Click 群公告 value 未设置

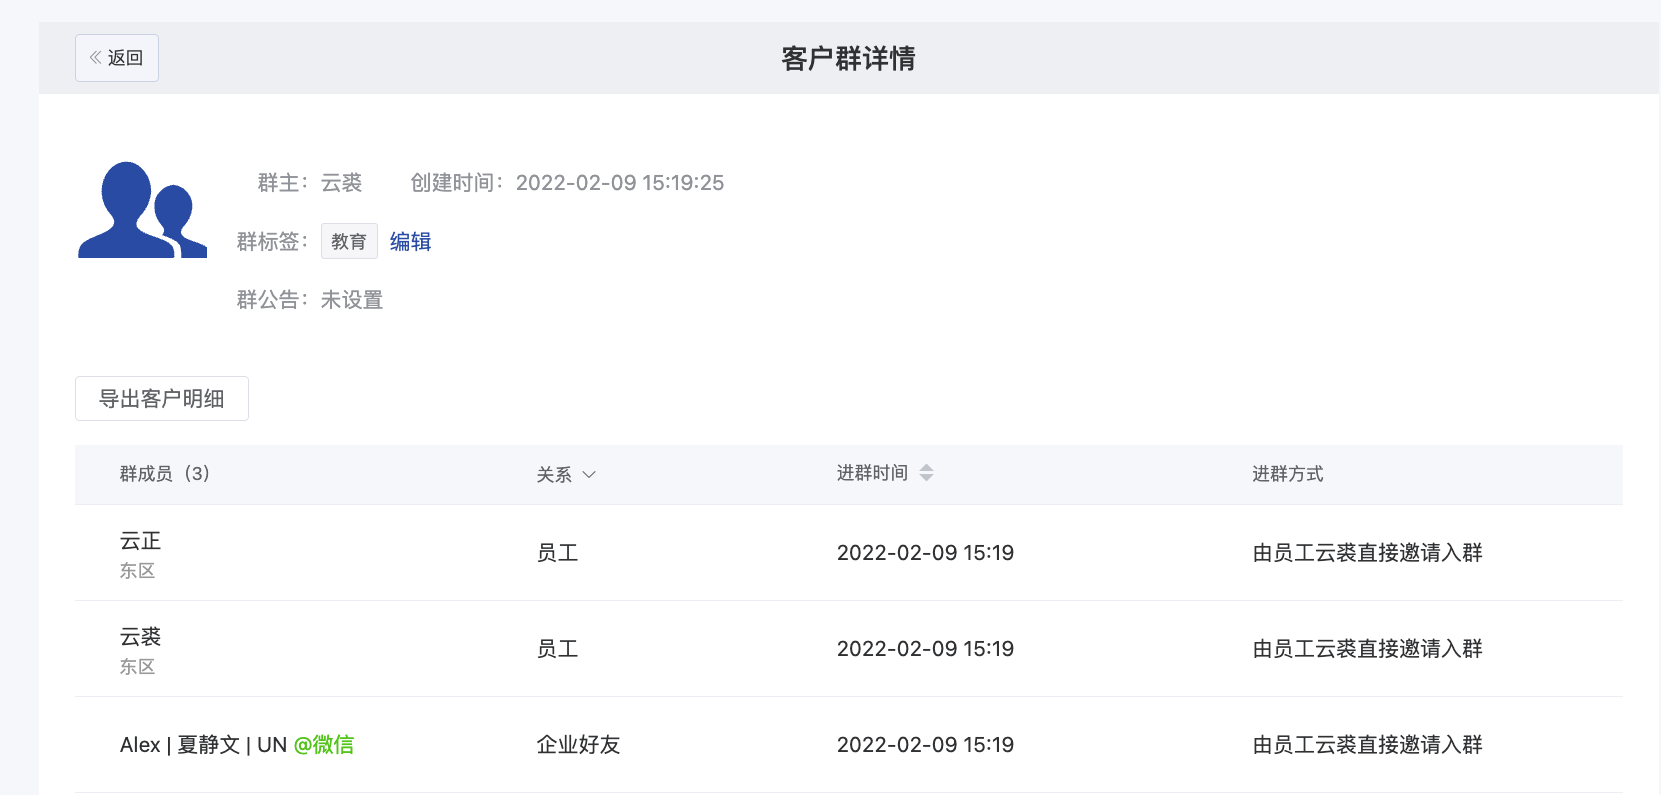point(352,300)
